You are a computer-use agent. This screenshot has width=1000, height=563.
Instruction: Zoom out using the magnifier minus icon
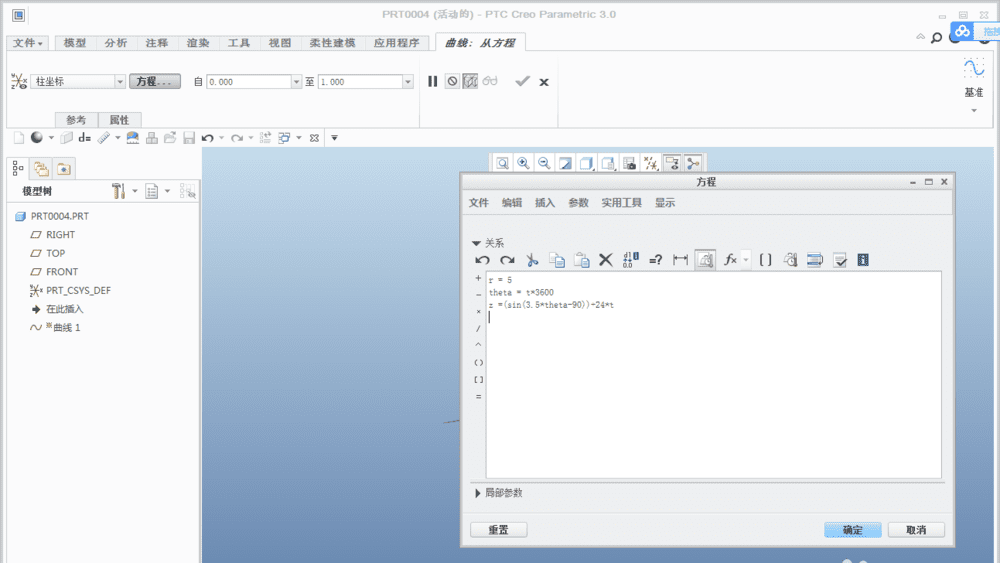click(544, 164)
